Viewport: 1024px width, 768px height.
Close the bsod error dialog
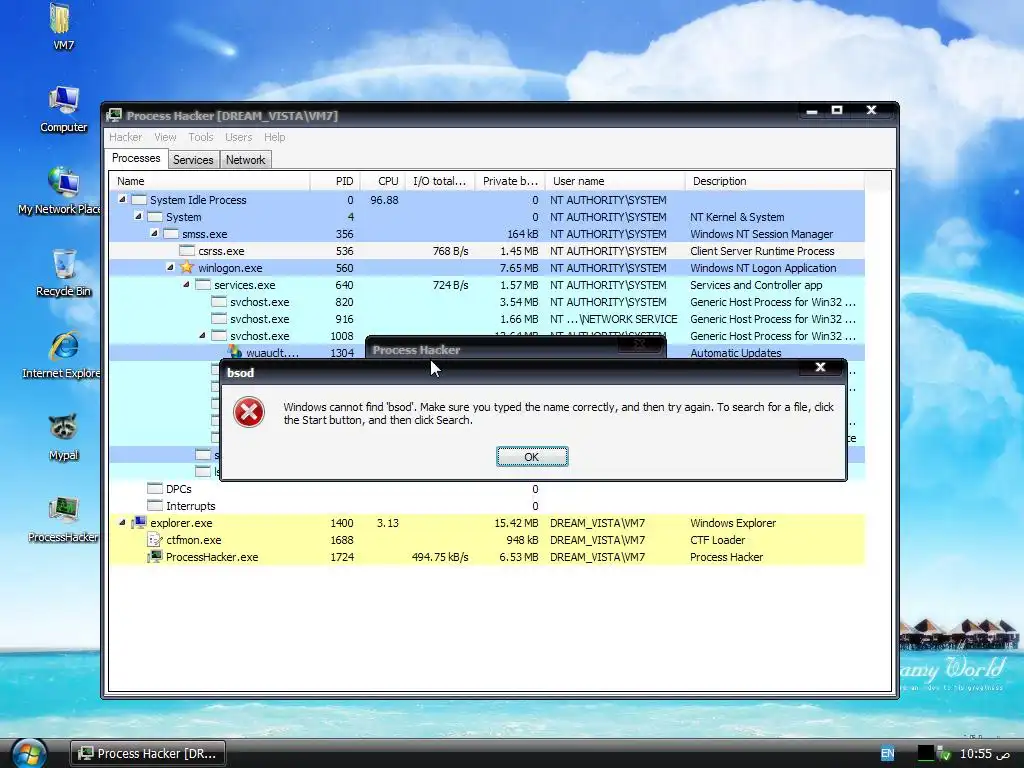tap(820, 367)
